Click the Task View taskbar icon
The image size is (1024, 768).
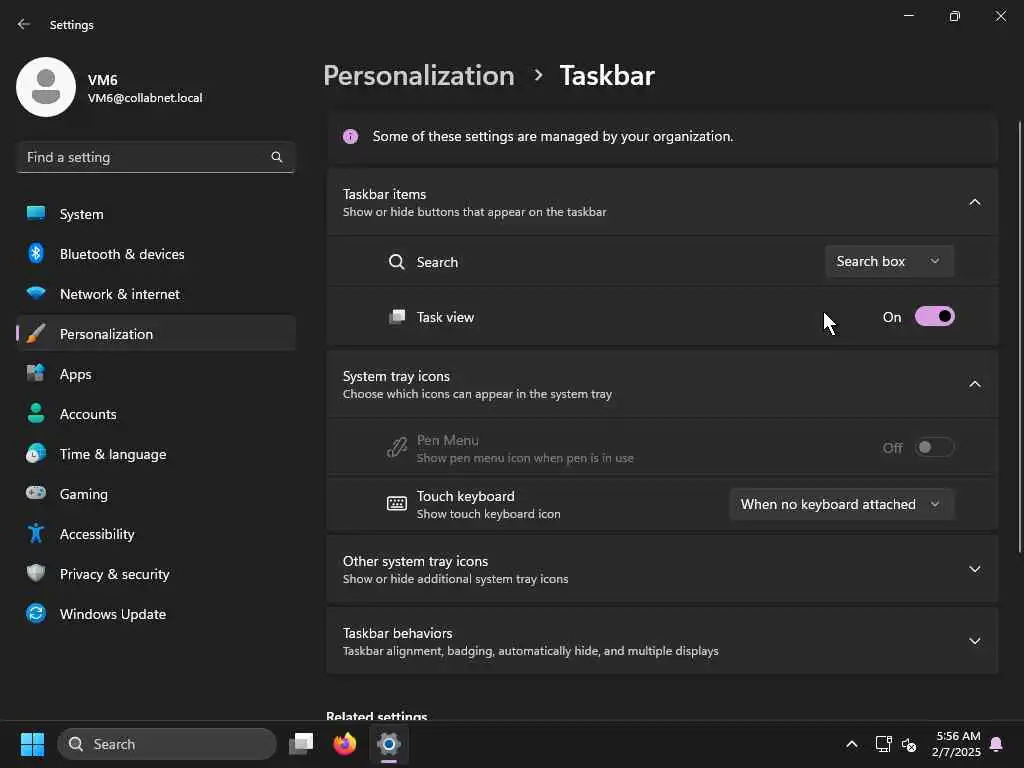301,744
